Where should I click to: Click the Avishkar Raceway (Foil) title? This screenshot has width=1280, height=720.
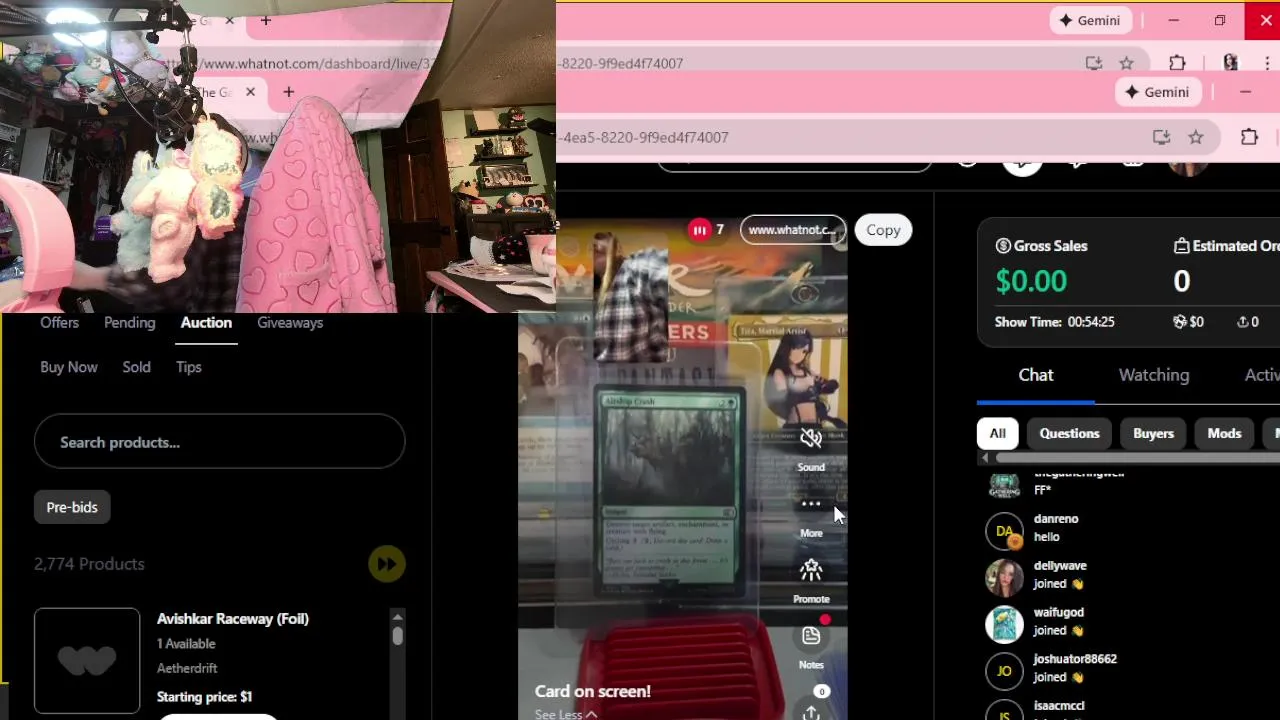(232, 619)
